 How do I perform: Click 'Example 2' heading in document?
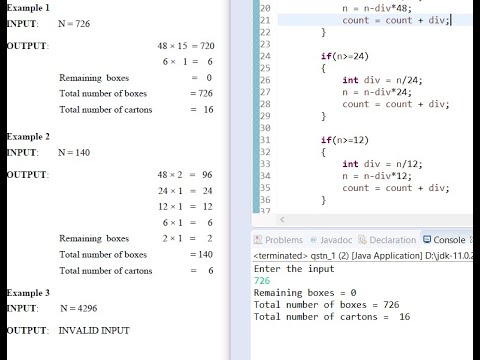[x=28, y=137]
